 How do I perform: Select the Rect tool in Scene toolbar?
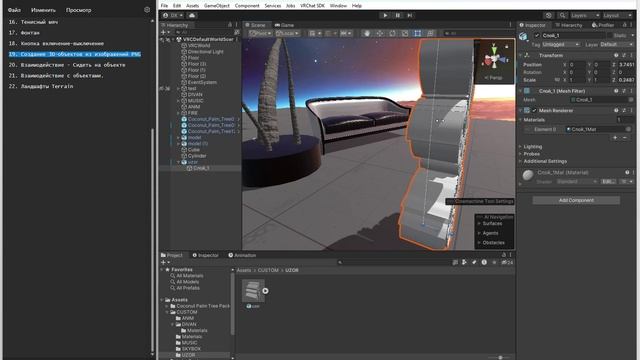[x=418, y=33]
